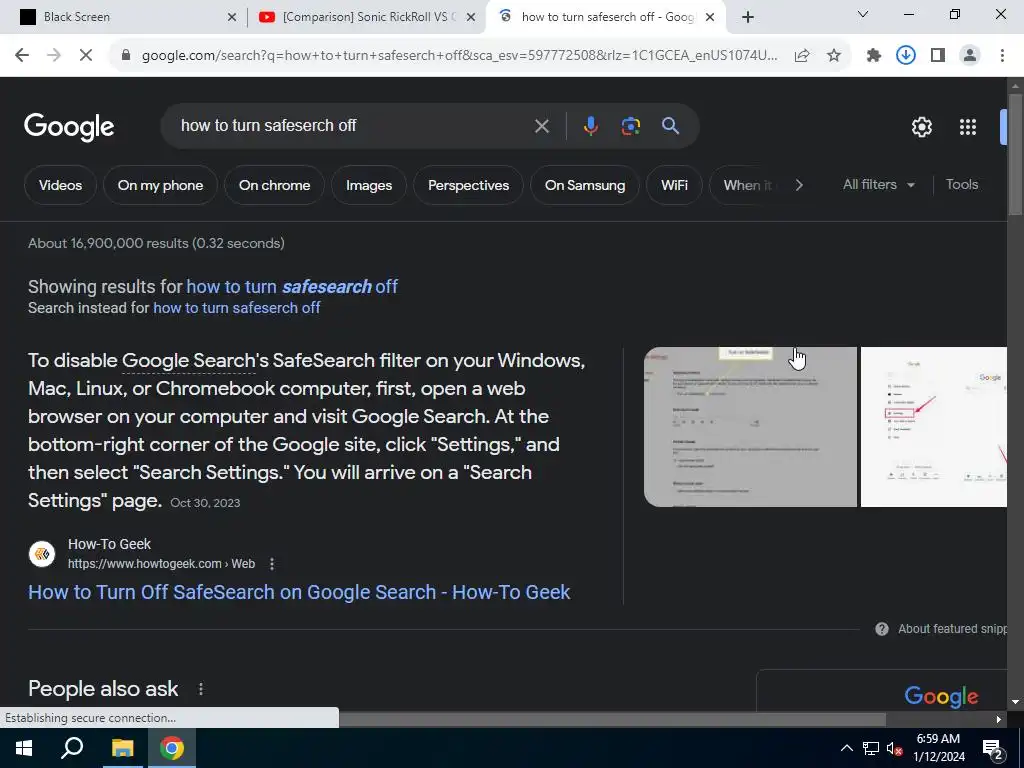Close the Sonic RickRoll YouTube tab
This screenshot has height=768, width=1024.
[x=471, y=18]
